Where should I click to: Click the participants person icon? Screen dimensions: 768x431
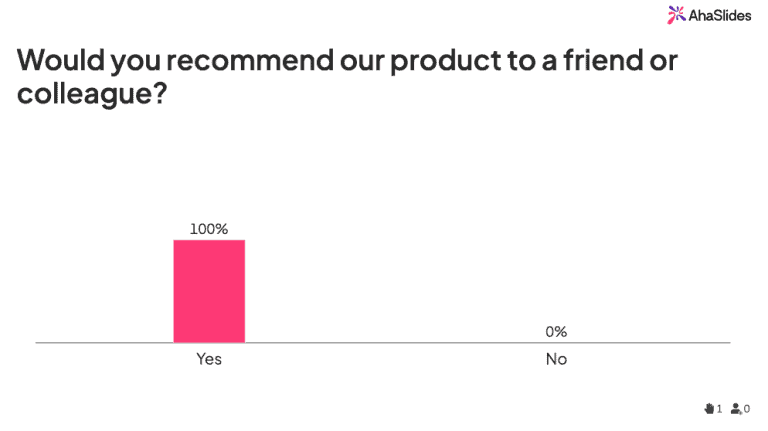(736, 408)
